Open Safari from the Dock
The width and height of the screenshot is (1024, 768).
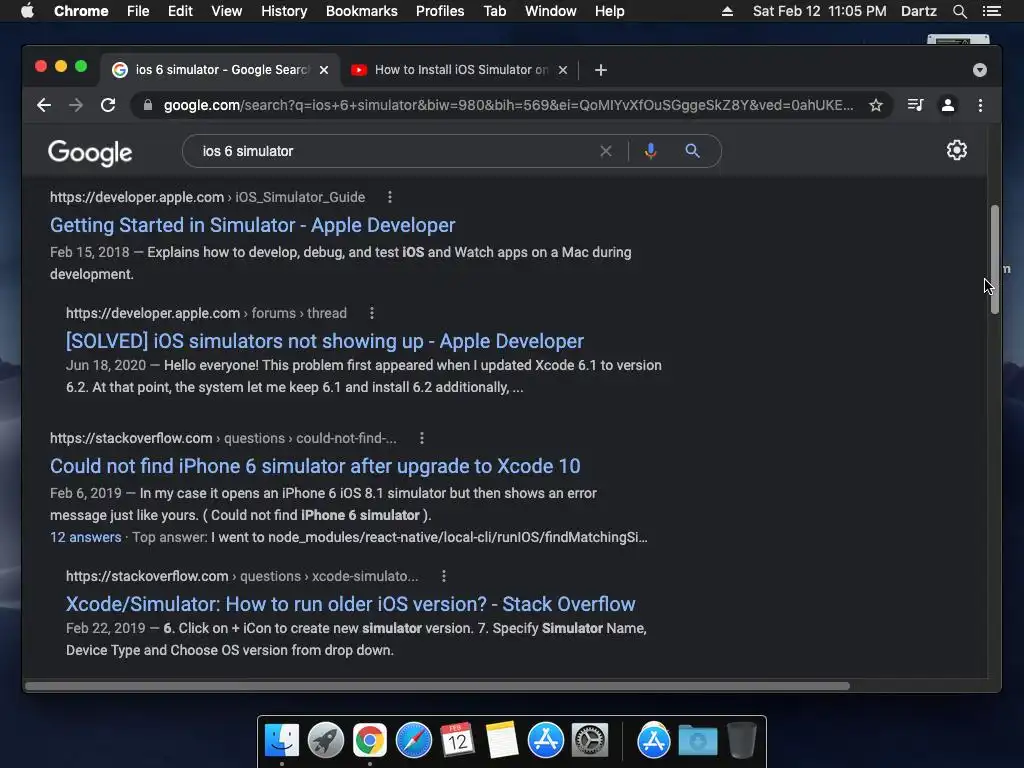point(413,741)
